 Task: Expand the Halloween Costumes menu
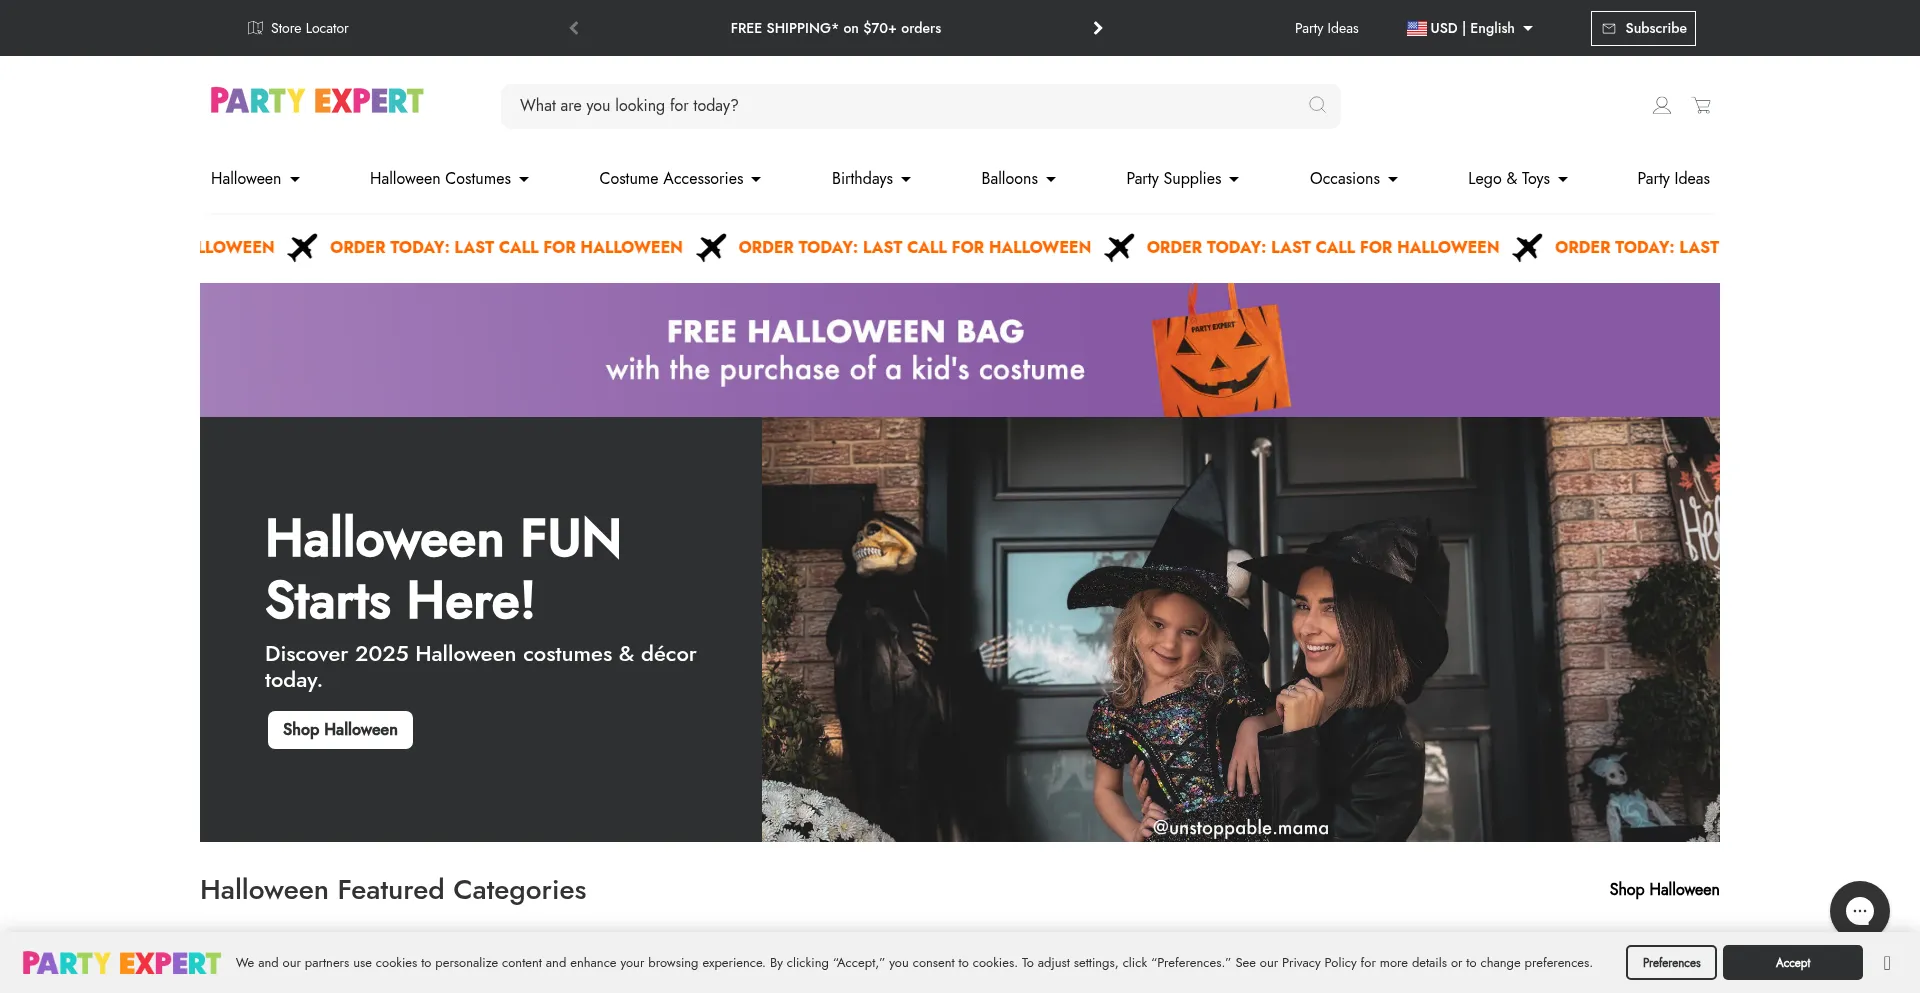449,179
